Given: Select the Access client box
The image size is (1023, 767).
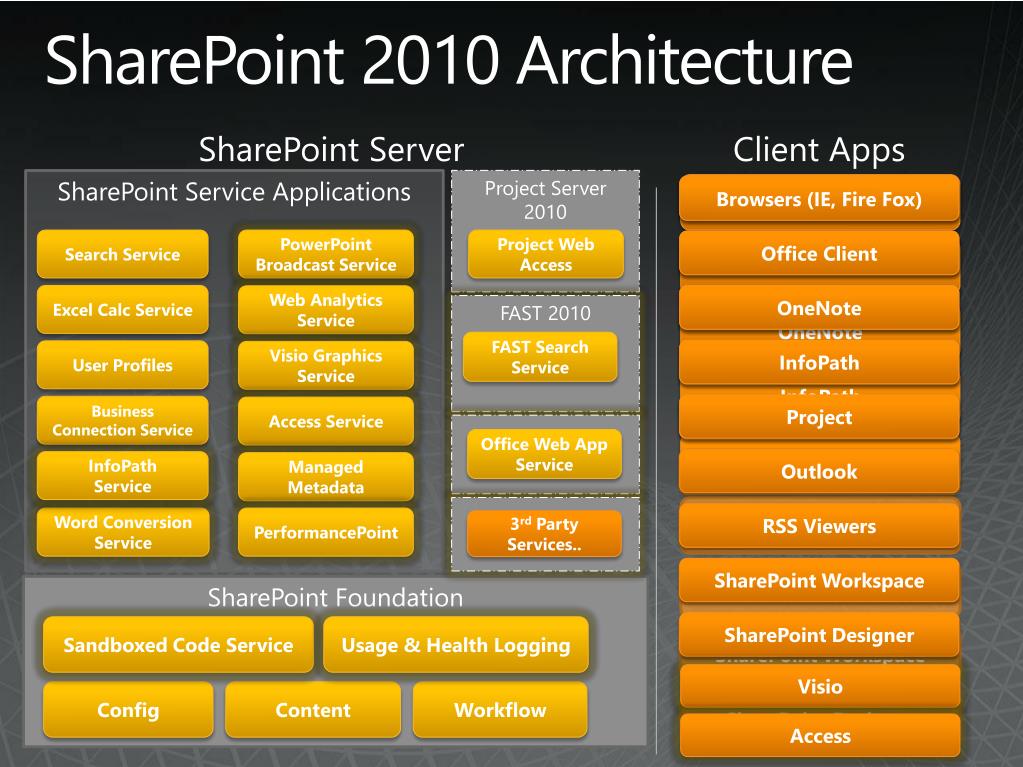Looking at the screenshot, I should [820, 735].
